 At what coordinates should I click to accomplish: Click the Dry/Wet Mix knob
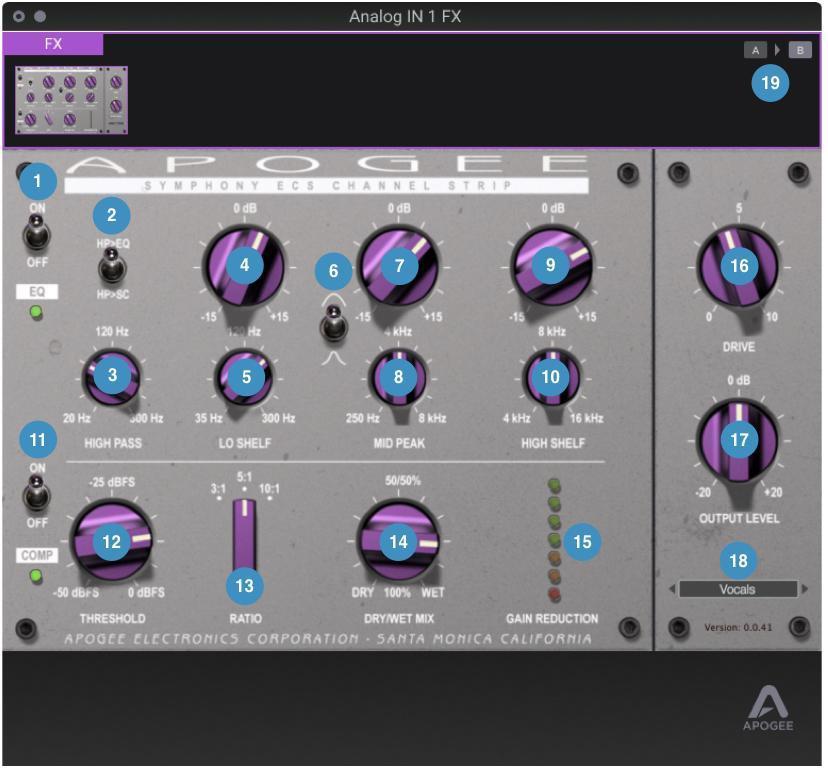(x=399, y=541)
